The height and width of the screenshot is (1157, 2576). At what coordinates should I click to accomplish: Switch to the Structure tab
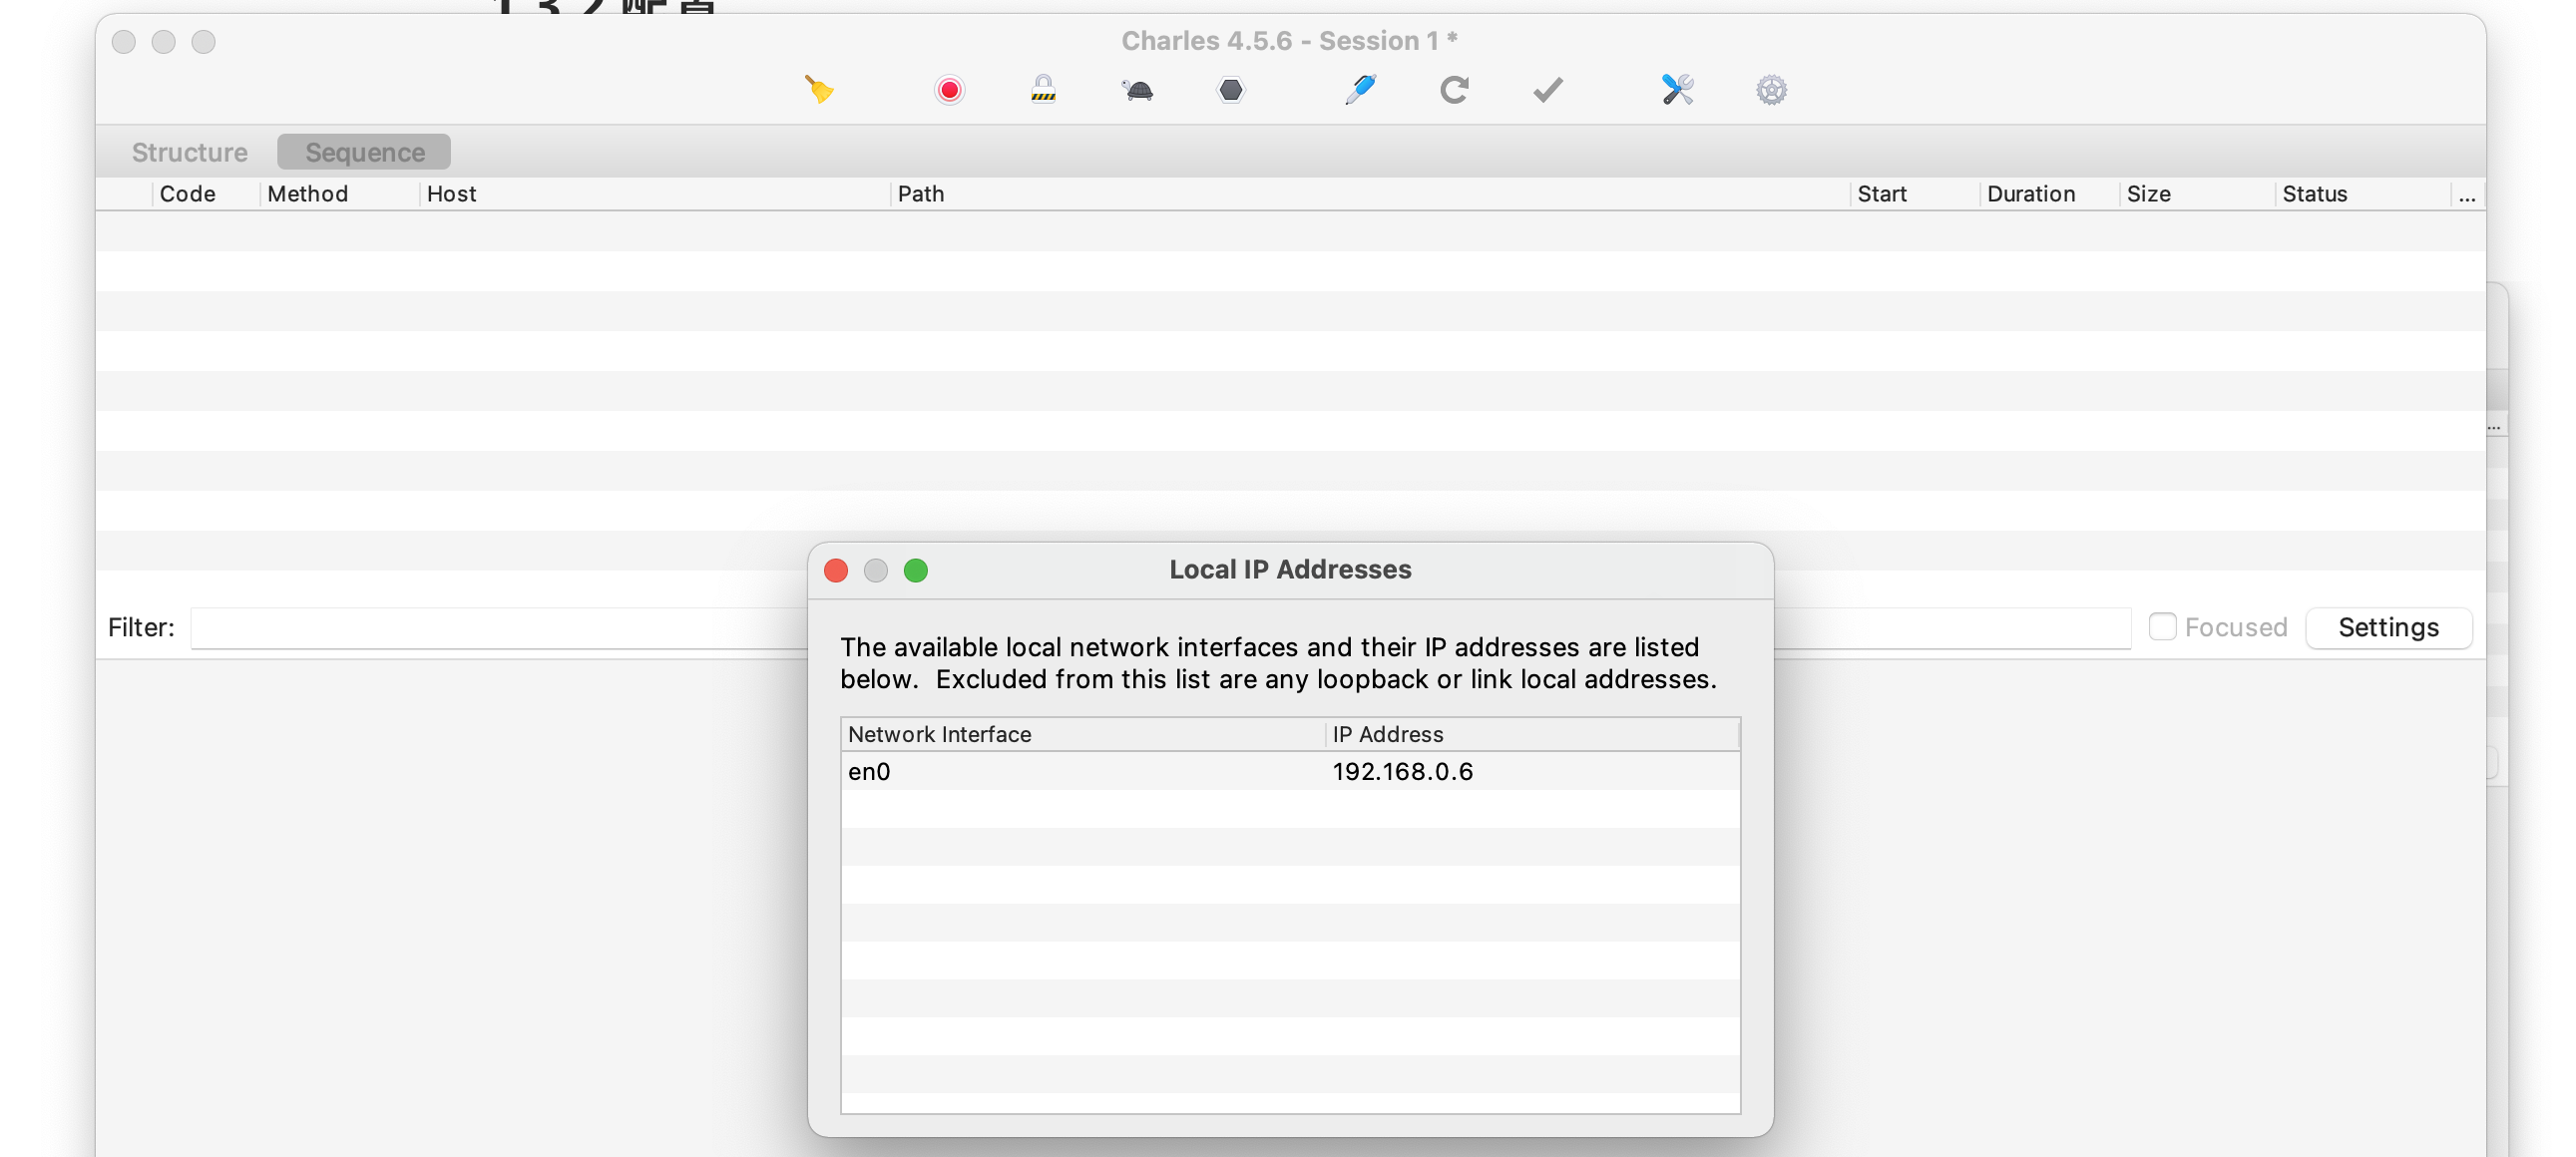189,152
